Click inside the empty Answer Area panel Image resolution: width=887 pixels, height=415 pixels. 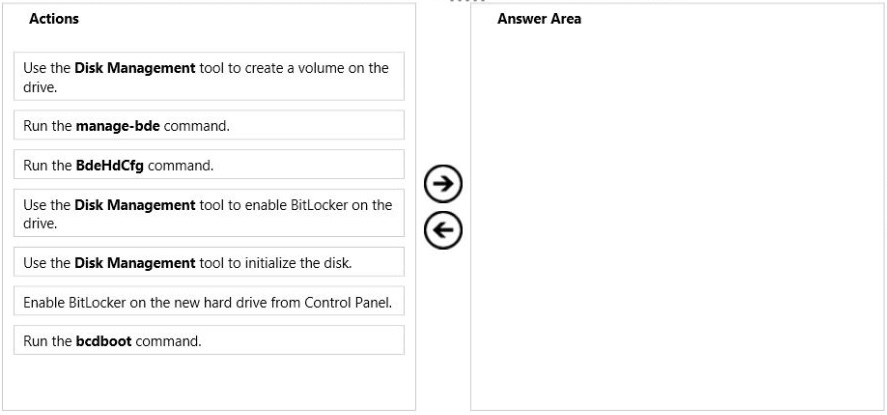[x=677, y=221]
